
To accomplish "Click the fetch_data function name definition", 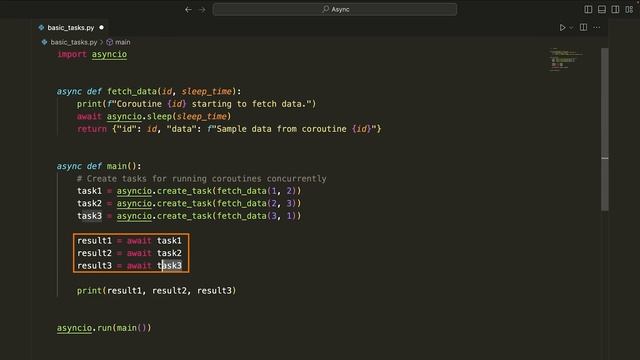I will point(132,91).
